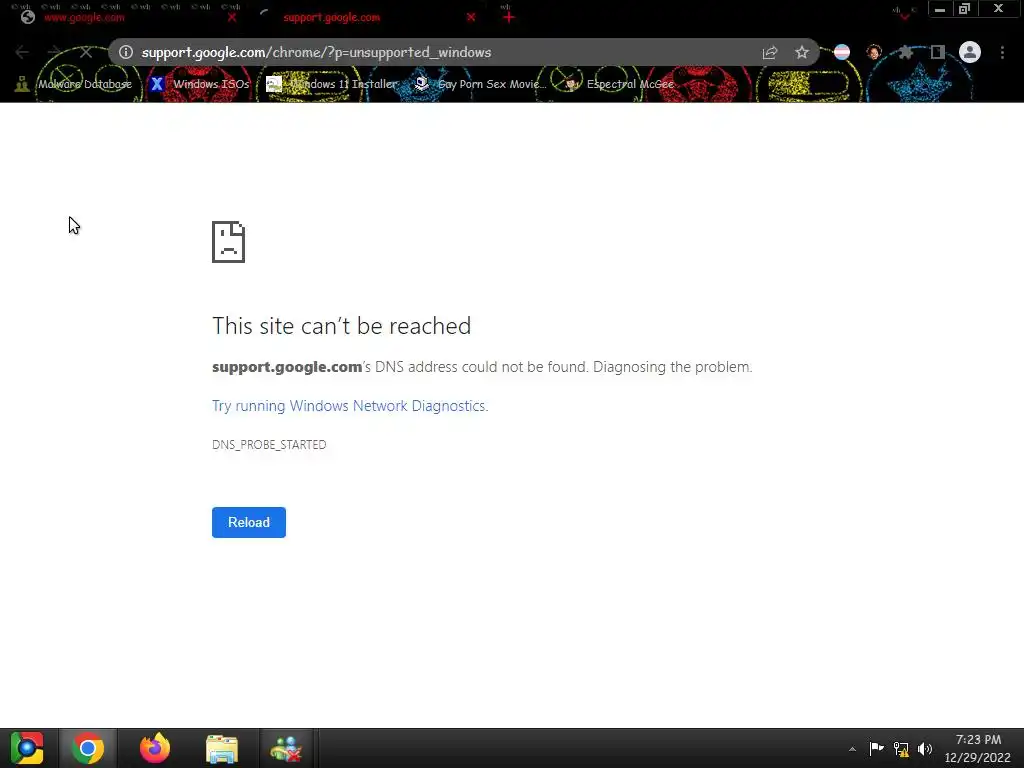Open network status tray icon
Screen dimensions: 1024x768
(901, 749)
